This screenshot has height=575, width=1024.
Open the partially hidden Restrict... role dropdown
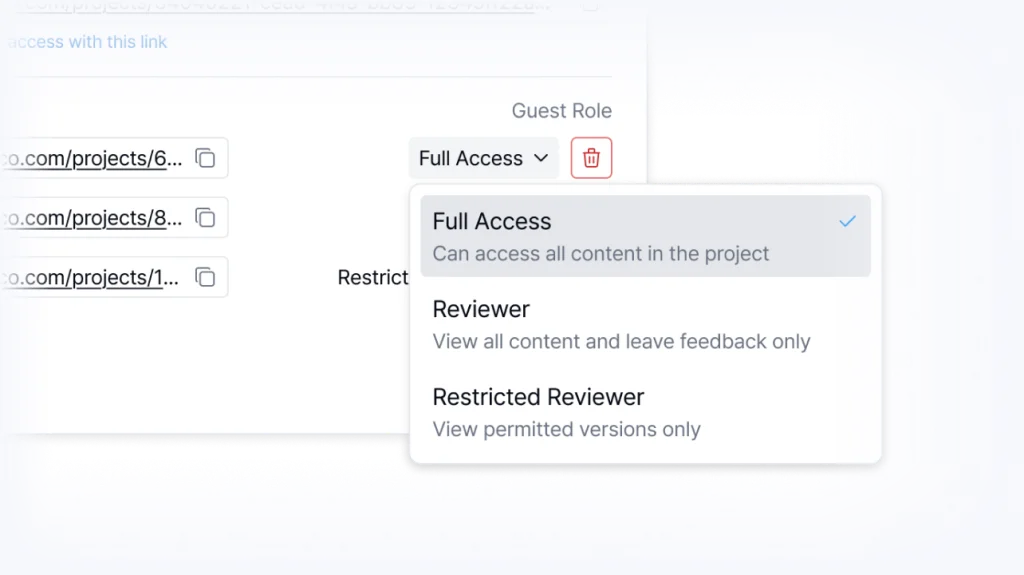[373, 277]
